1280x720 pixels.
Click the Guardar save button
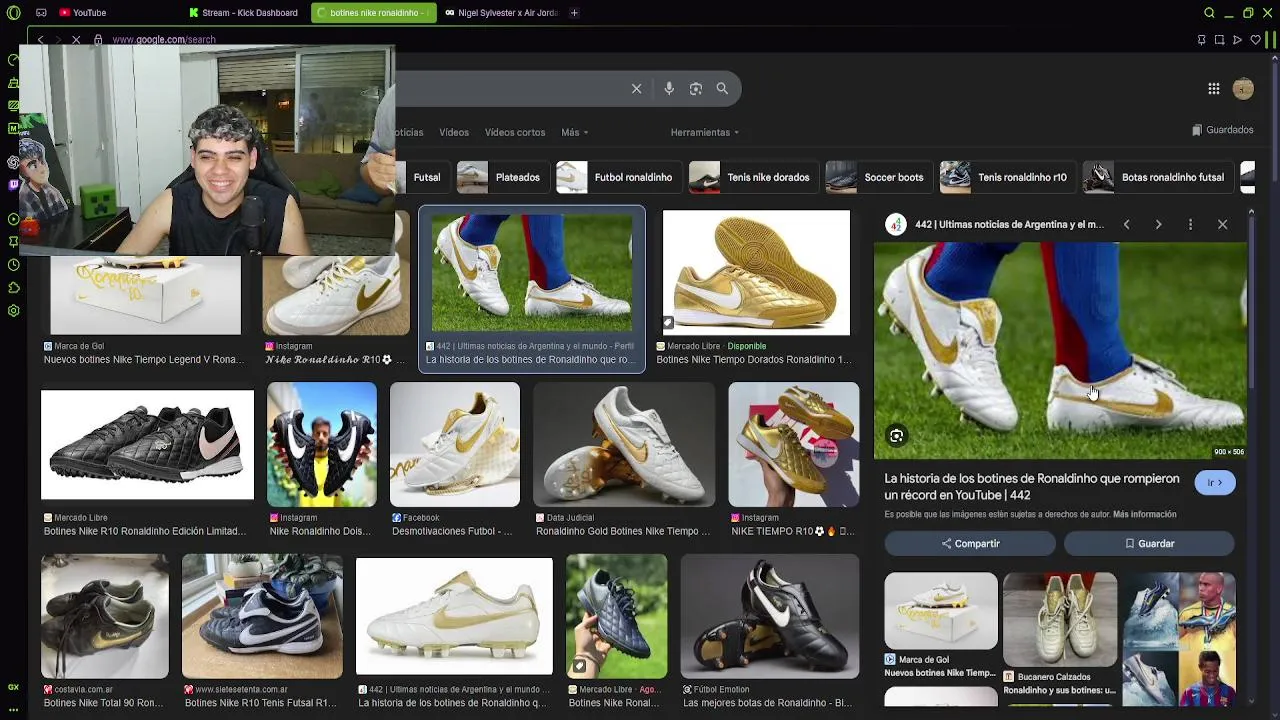coord(1149,543)
